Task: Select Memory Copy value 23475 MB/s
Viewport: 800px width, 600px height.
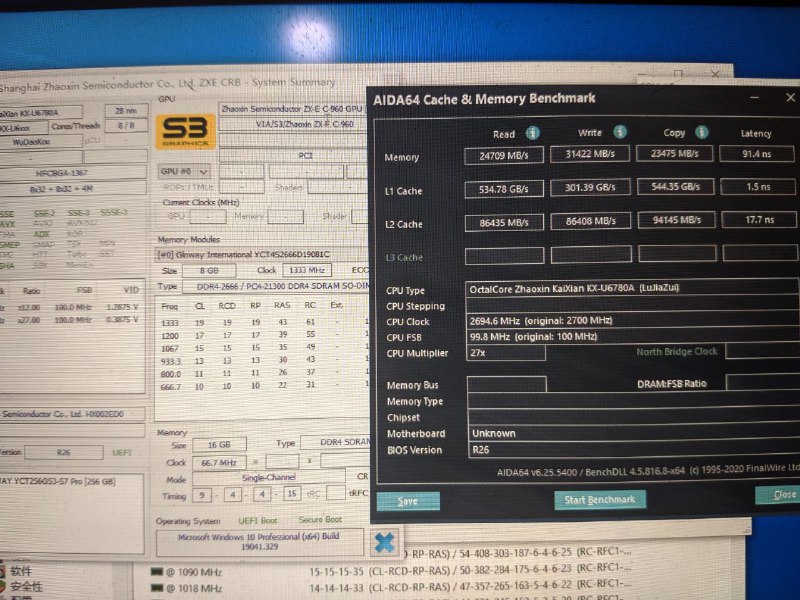Action: [x=674, y=154]
